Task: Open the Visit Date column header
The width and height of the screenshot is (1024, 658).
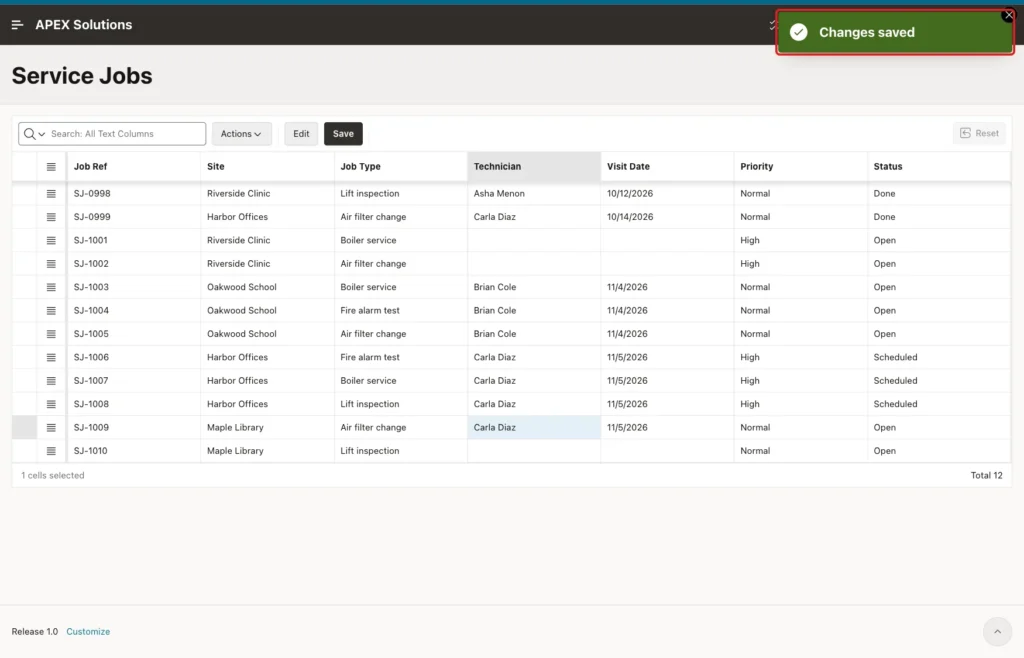Action: (x=667, y=166)
